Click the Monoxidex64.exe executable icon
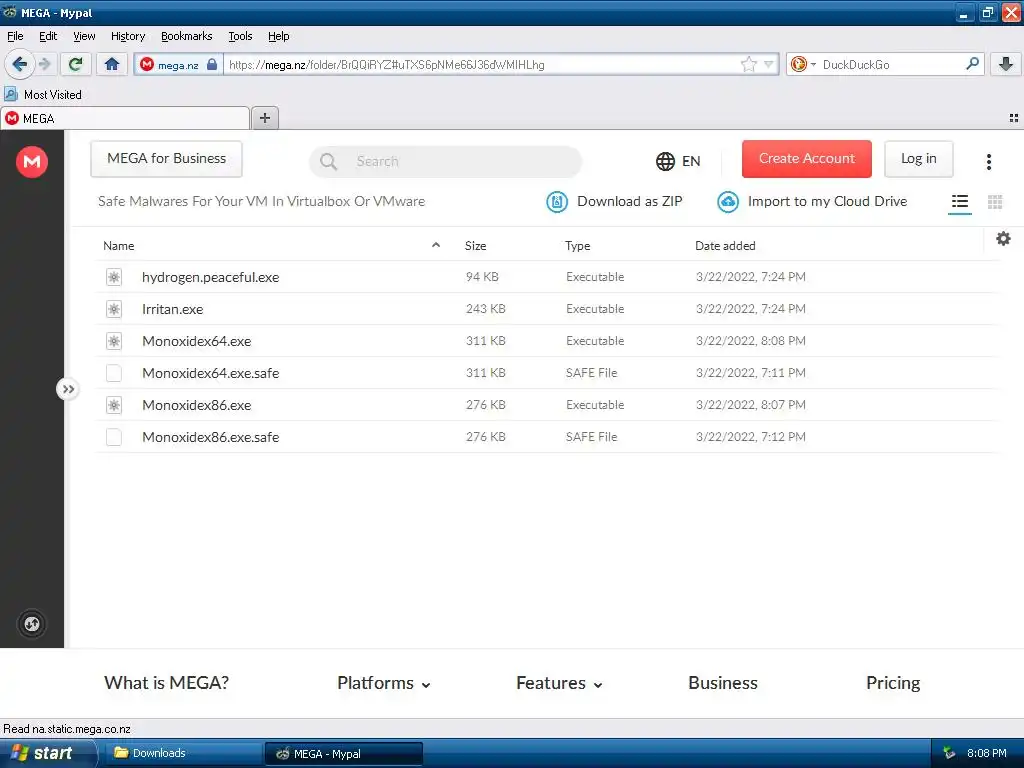The height and width of the screenshot is (768, 1024). tap(114, 341)
